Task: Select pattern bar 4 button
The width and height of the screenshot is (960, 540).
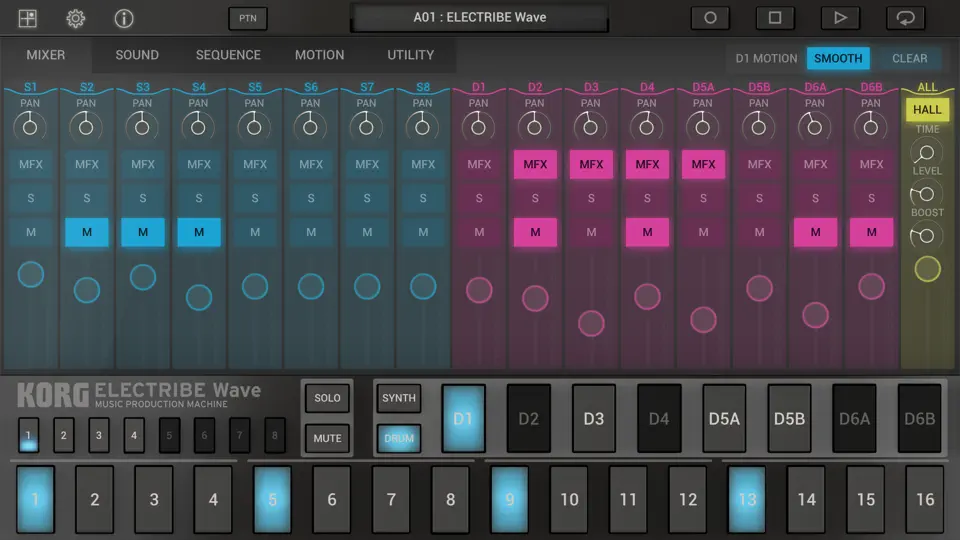Action: coord(134,435)
